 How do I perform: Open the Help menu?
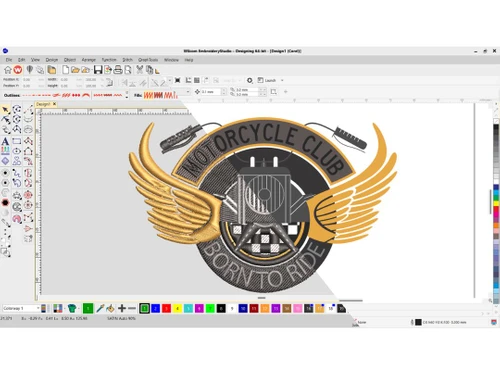[189, 60]
